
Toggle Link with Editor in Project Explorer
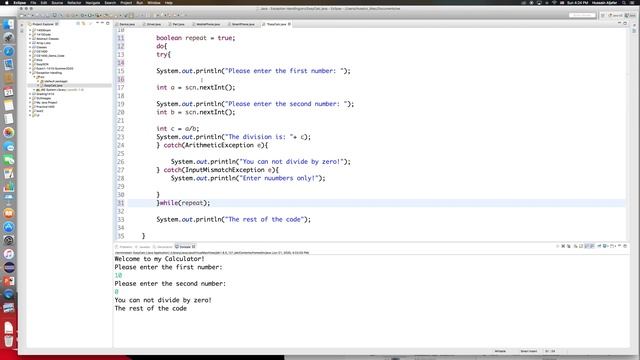(x=84, y=24)
